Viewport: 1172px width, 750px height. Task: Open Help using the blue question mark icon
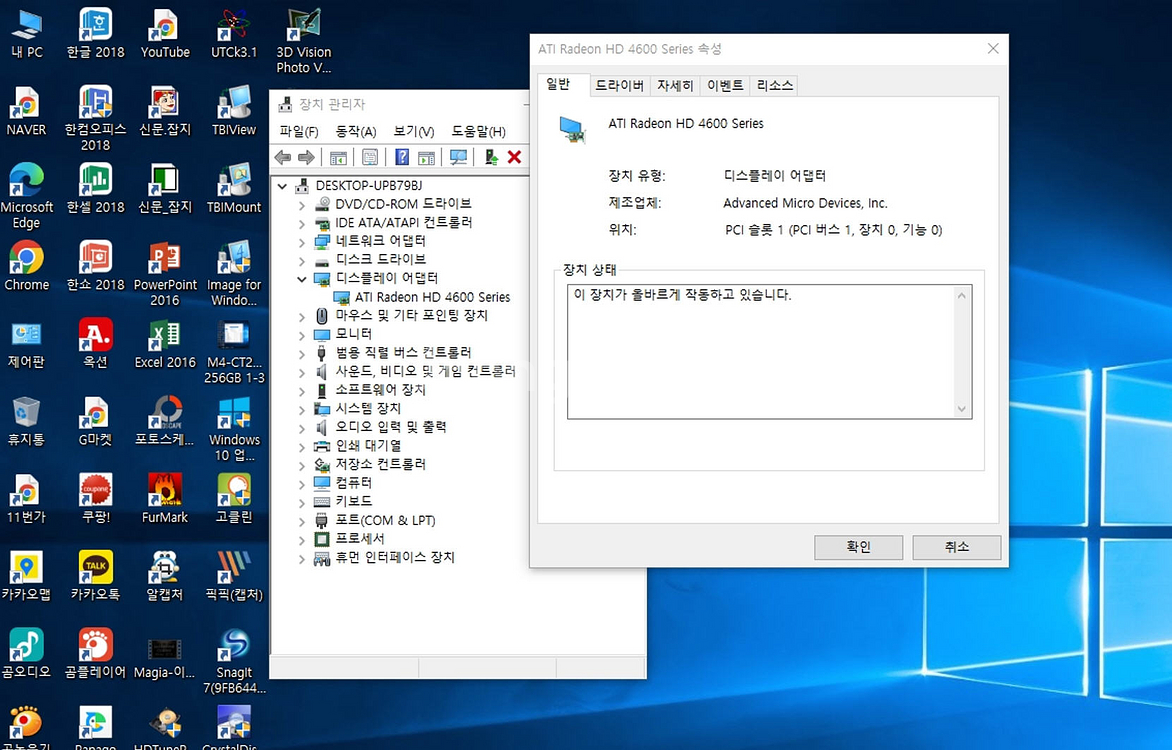[x=402, y=157]
